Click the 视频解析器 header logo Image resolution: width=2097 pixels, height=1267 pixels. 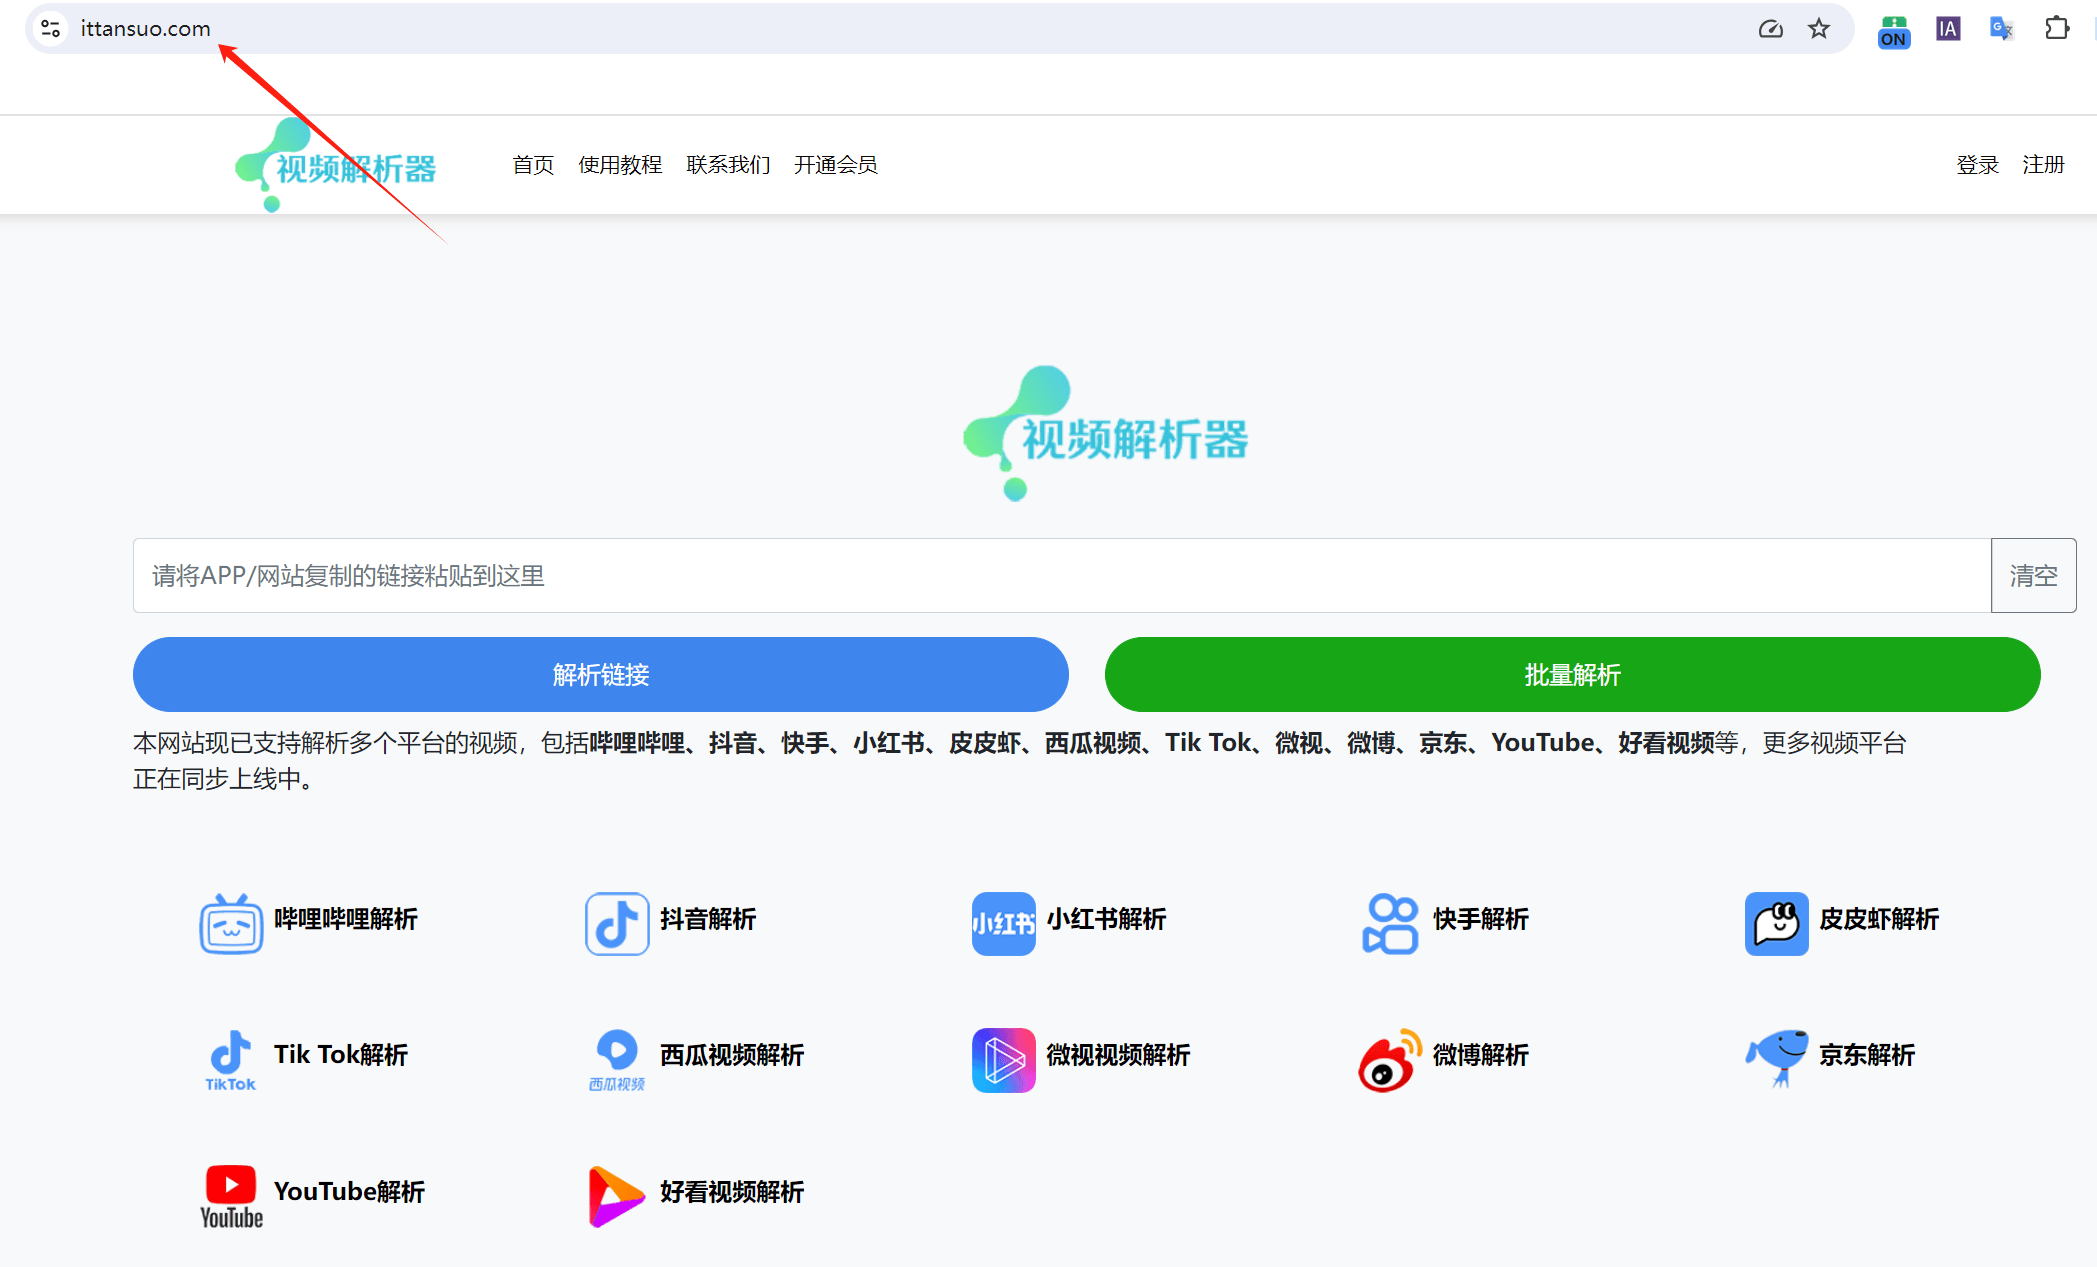coord(336,165)
